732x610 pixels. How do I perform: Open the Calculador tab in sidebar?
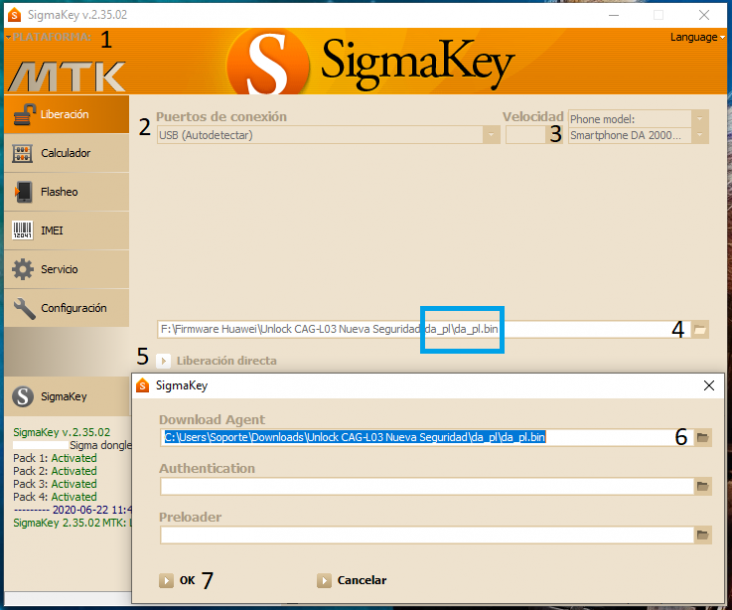pos(66,153)
